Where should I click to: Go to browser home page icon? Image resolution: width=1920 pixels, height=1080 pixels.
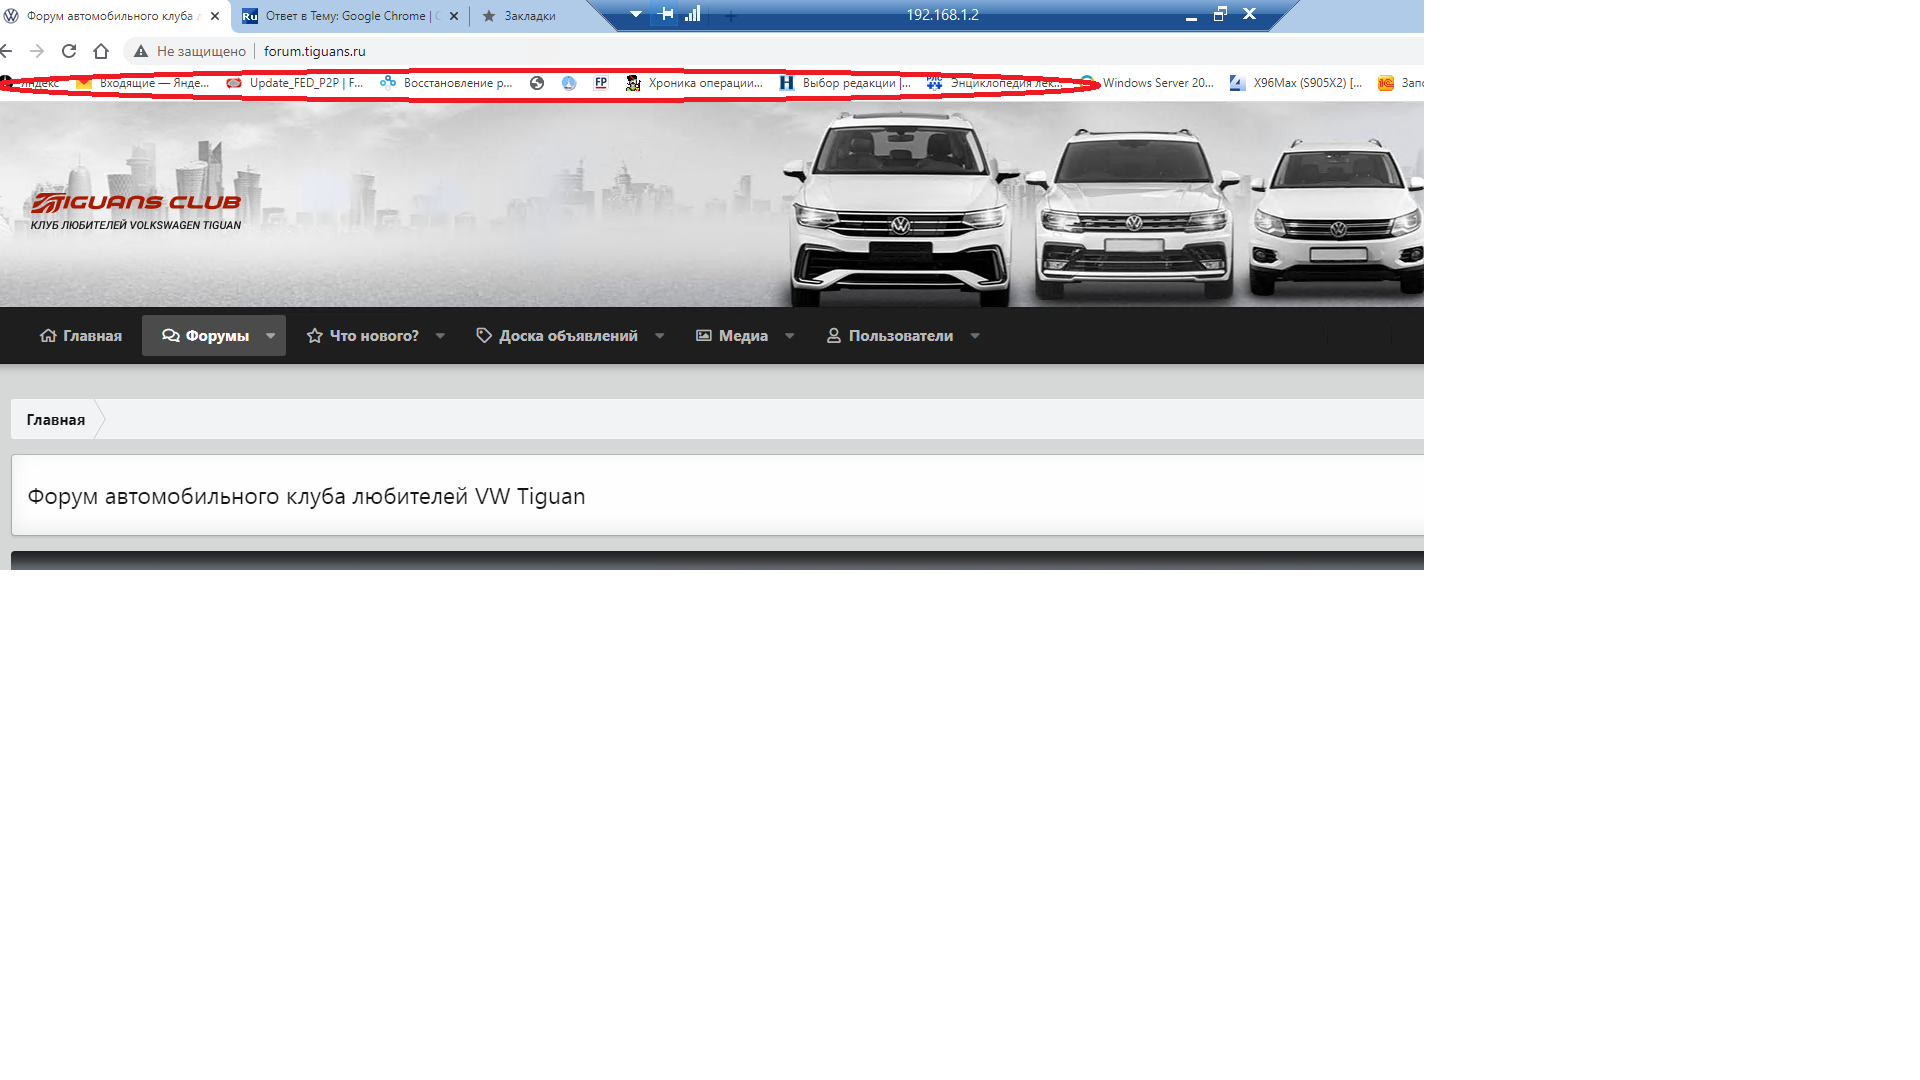[101, 51]
